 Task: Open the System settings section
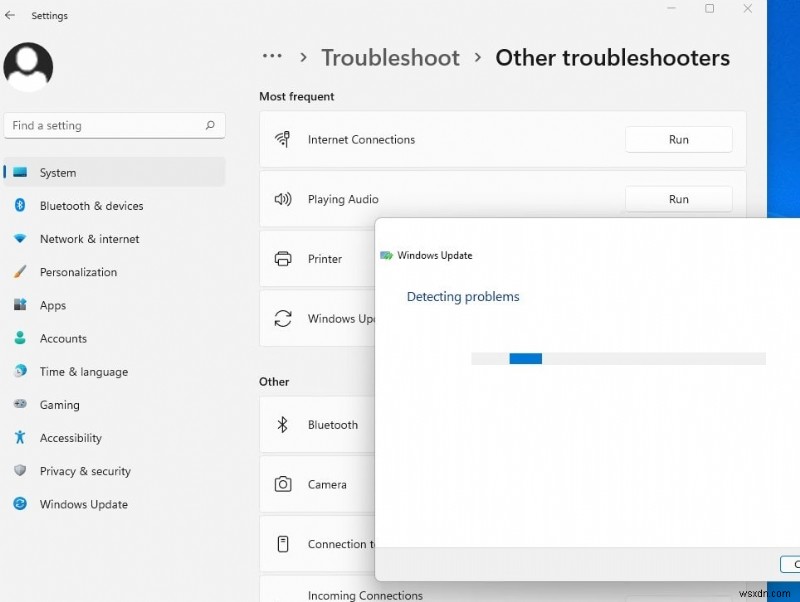[60, 172]
